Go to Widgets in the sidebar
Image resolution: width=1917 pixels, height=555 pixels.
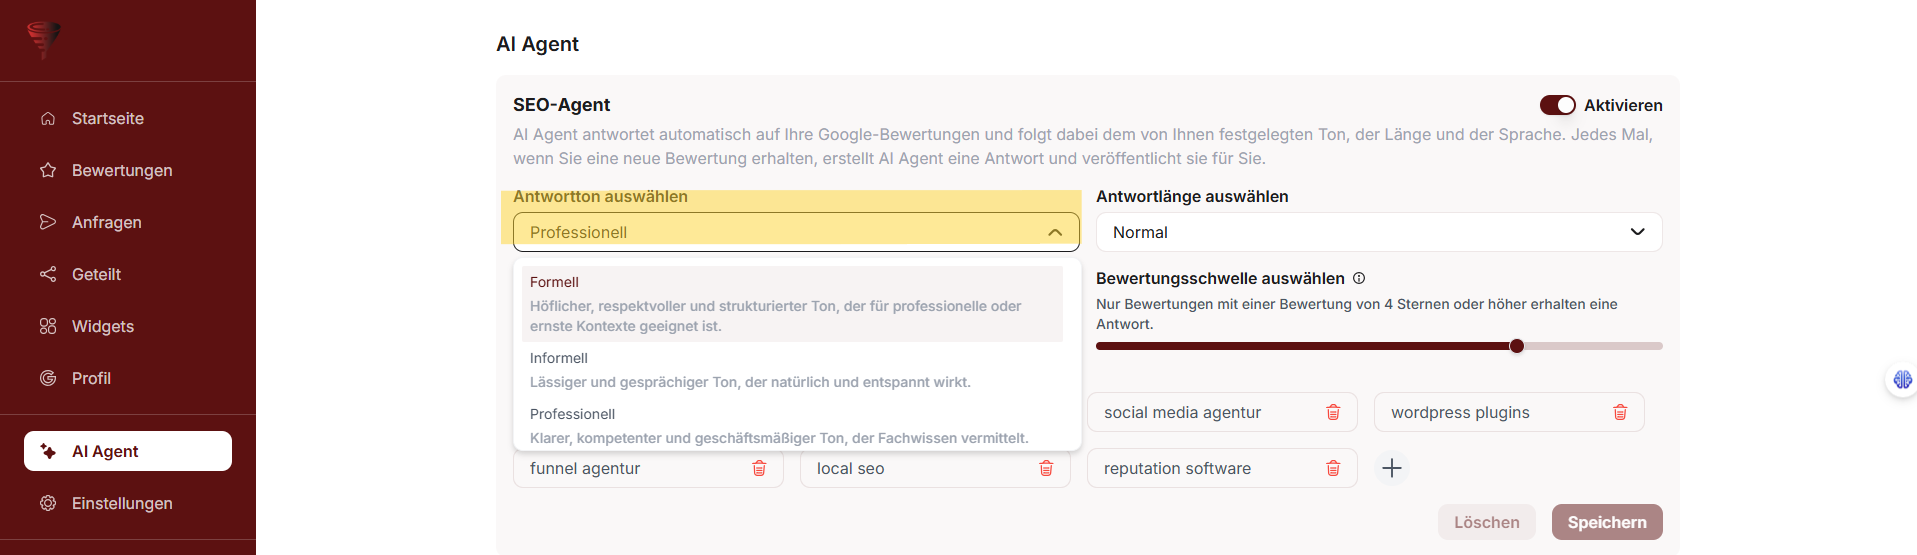(x=102, y=326)
